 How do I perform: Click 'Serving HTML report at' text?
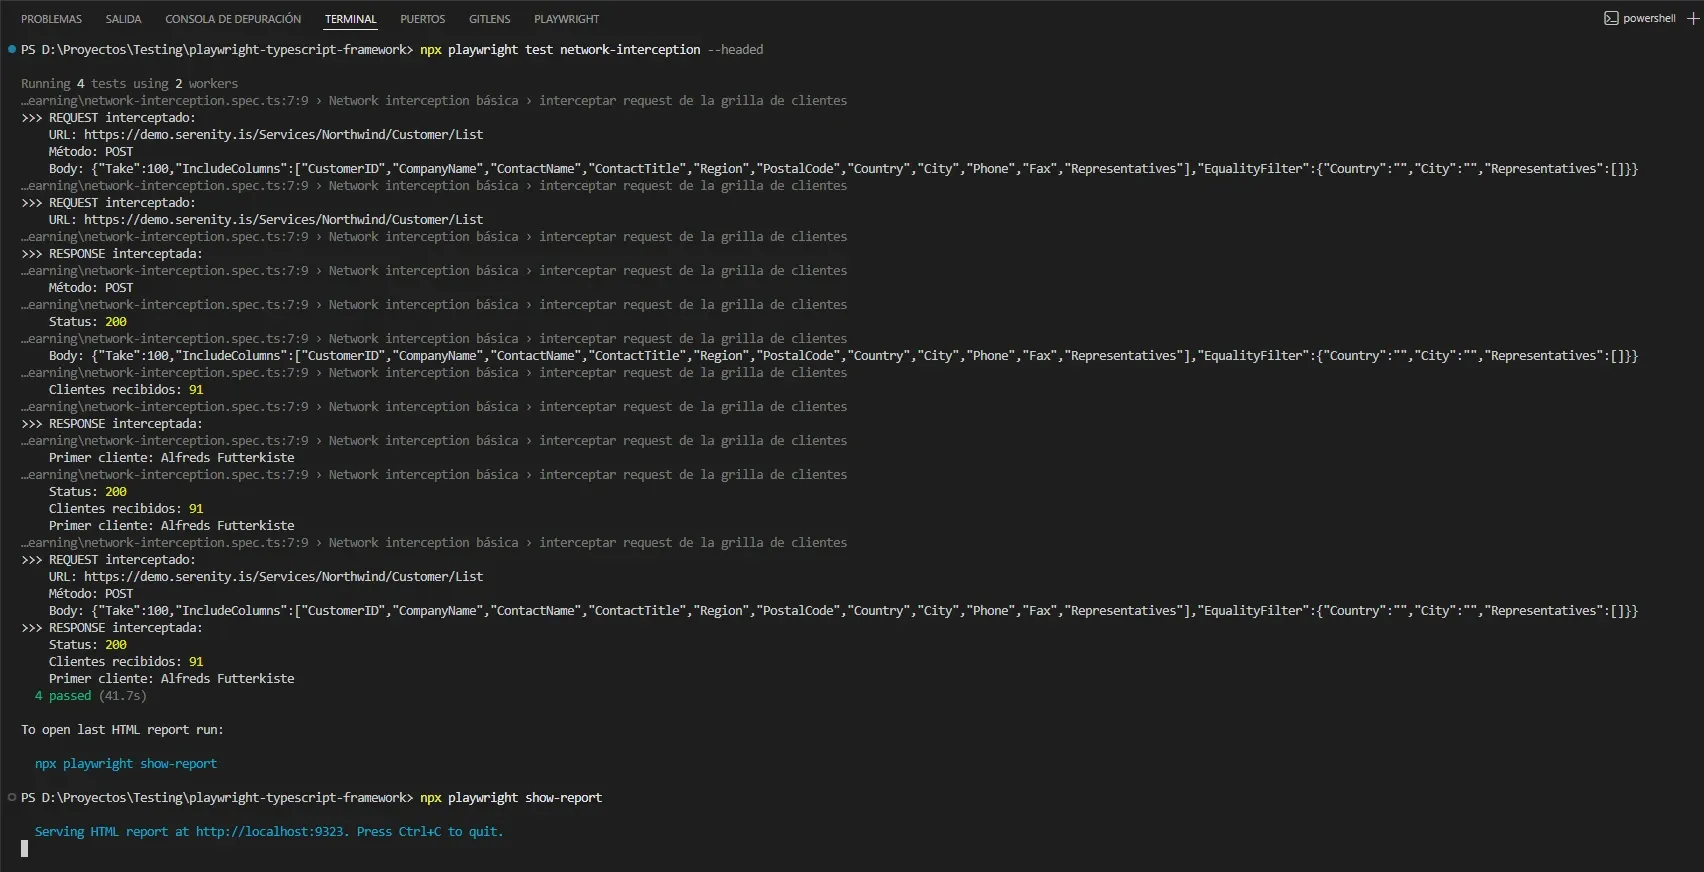click(x=112, y=831)
